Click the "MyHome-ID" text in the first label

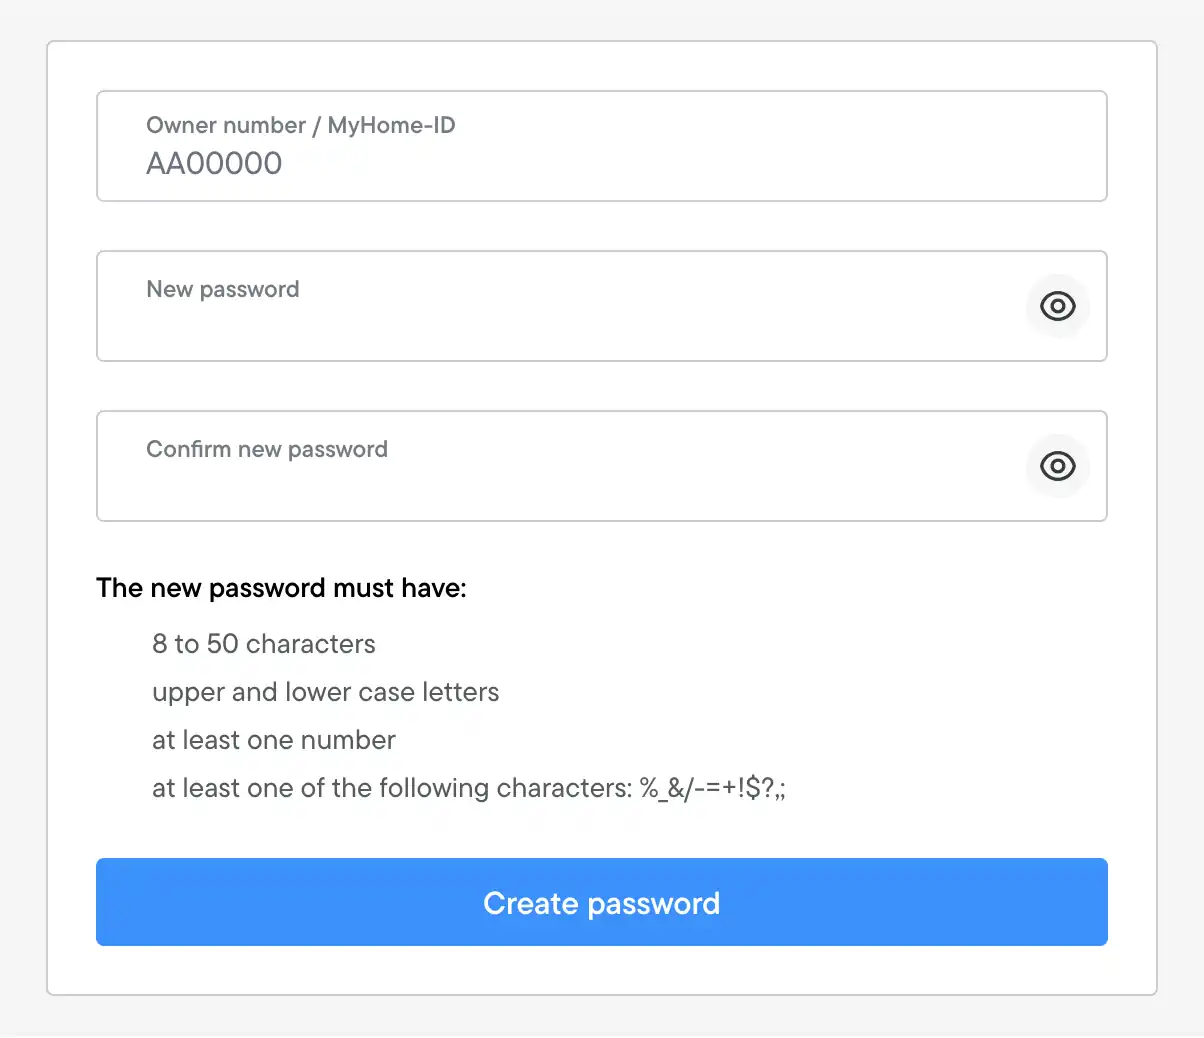coord(391,125)
